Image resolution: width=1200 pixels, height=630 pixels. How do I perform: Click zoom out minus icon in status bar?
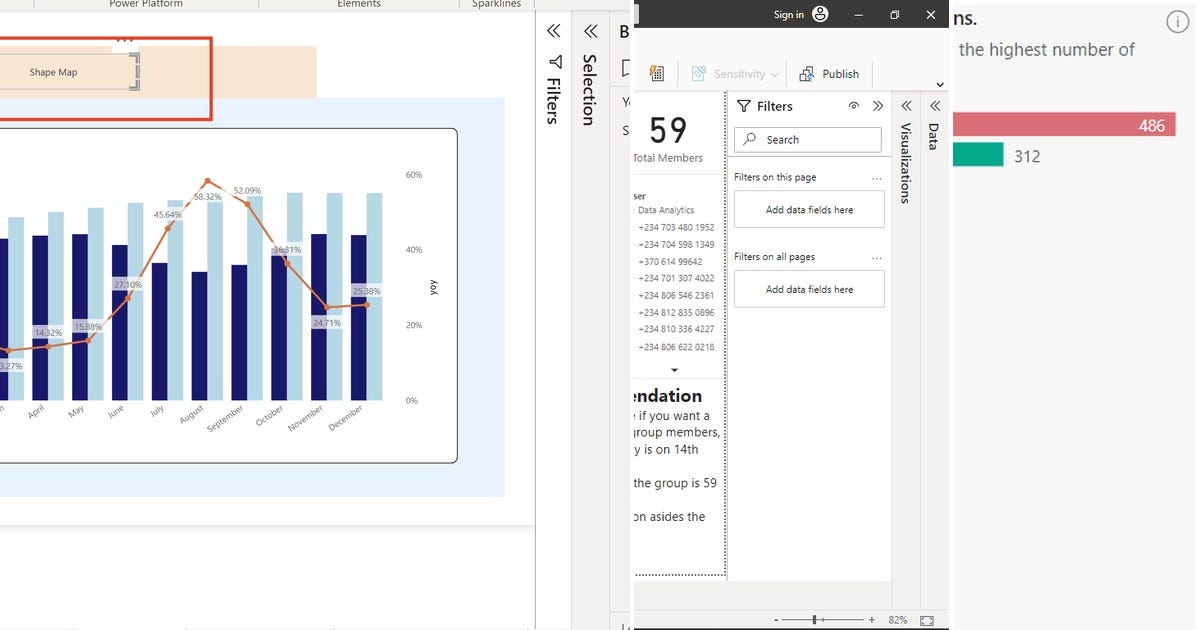coord(778,620)
